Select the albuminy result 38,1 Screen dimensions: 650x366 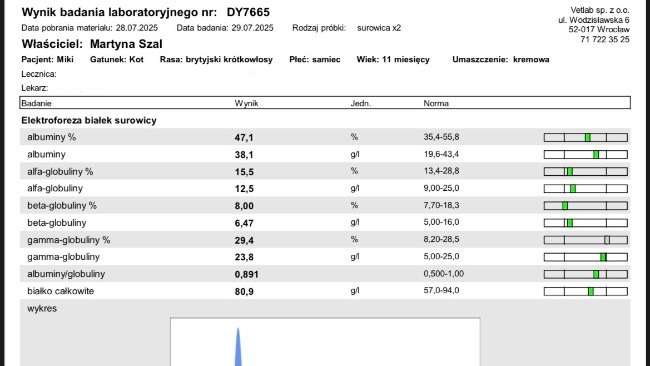tap(244, 155)
